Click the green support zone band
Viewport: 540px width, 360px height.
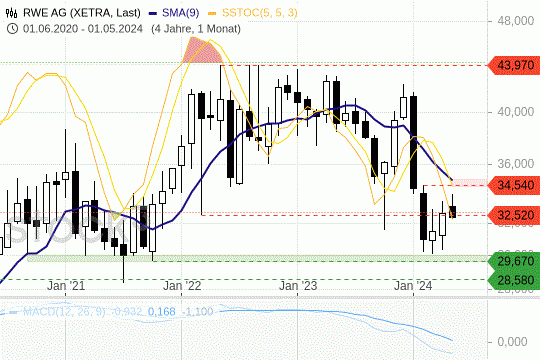click(258, 258)
